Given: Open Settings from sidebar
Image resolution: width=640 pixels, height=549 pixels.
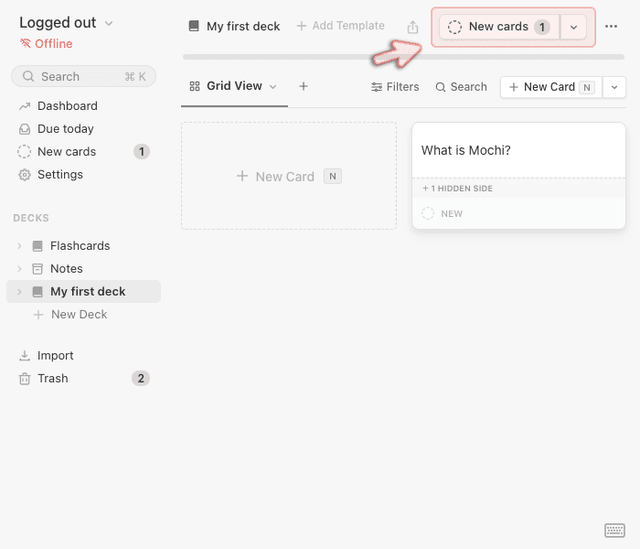Looking at the screenshot, I should point(60,175).
